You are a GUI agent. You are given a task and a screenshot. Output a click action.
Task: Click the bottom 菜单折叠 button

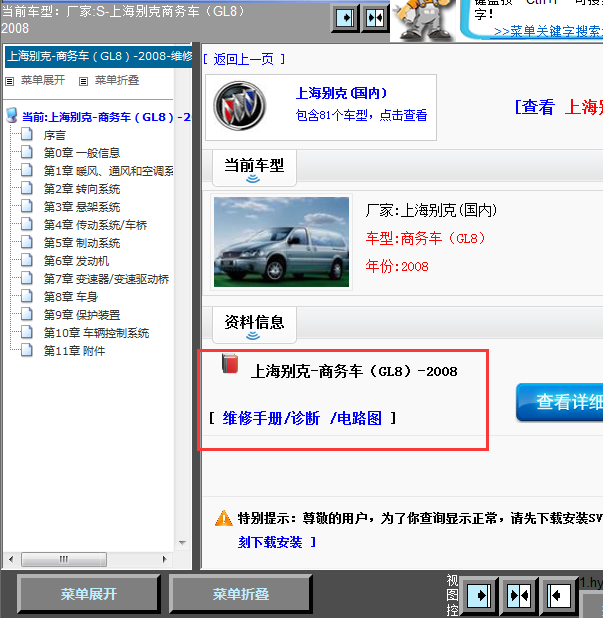240,594
